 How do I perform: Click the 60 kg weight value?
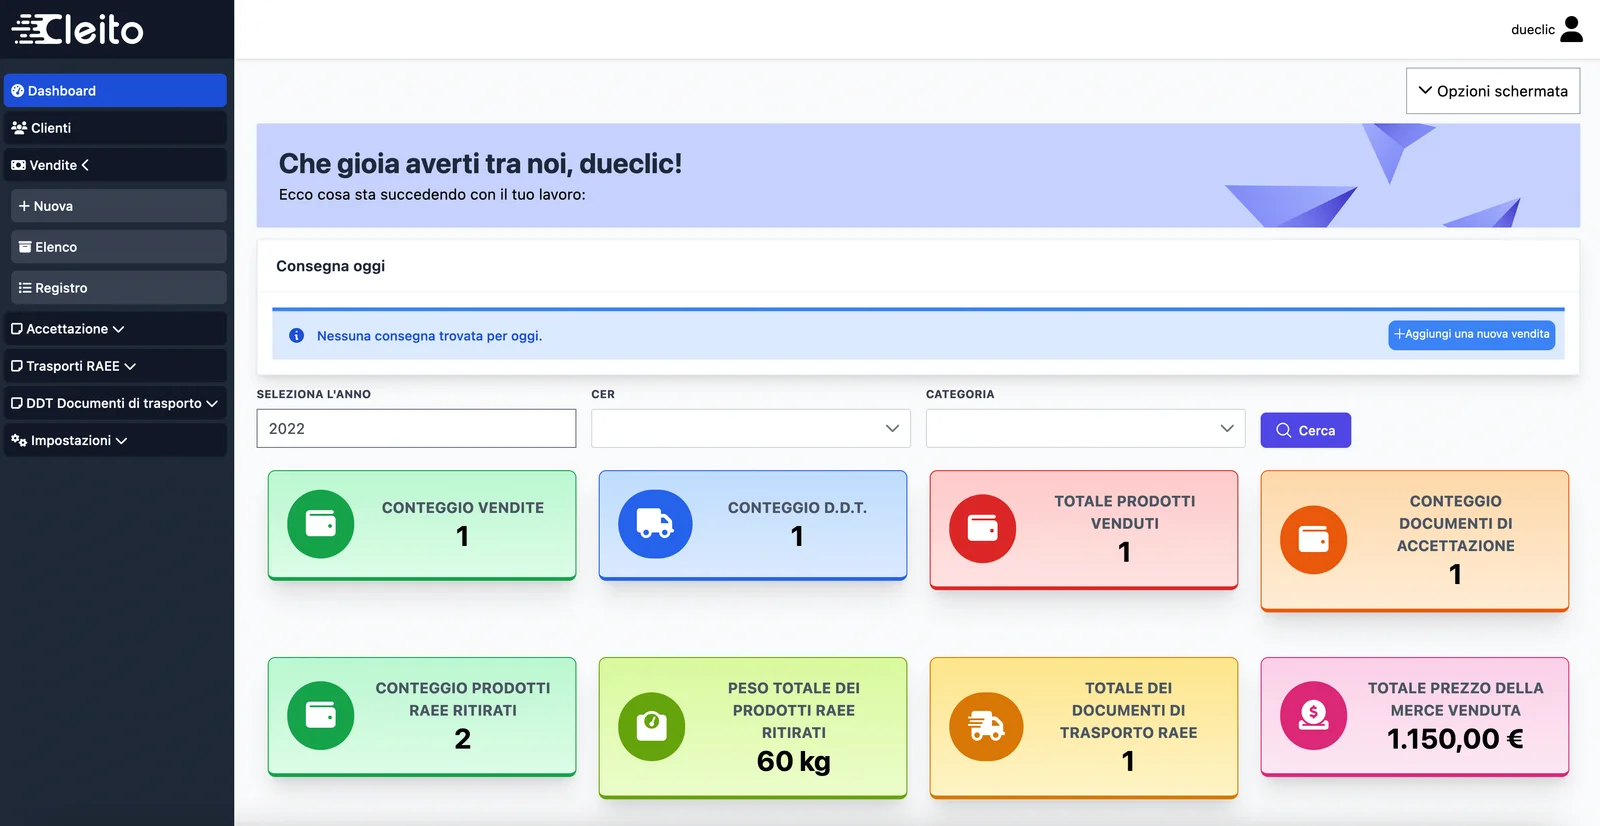(x=794, y=762)
